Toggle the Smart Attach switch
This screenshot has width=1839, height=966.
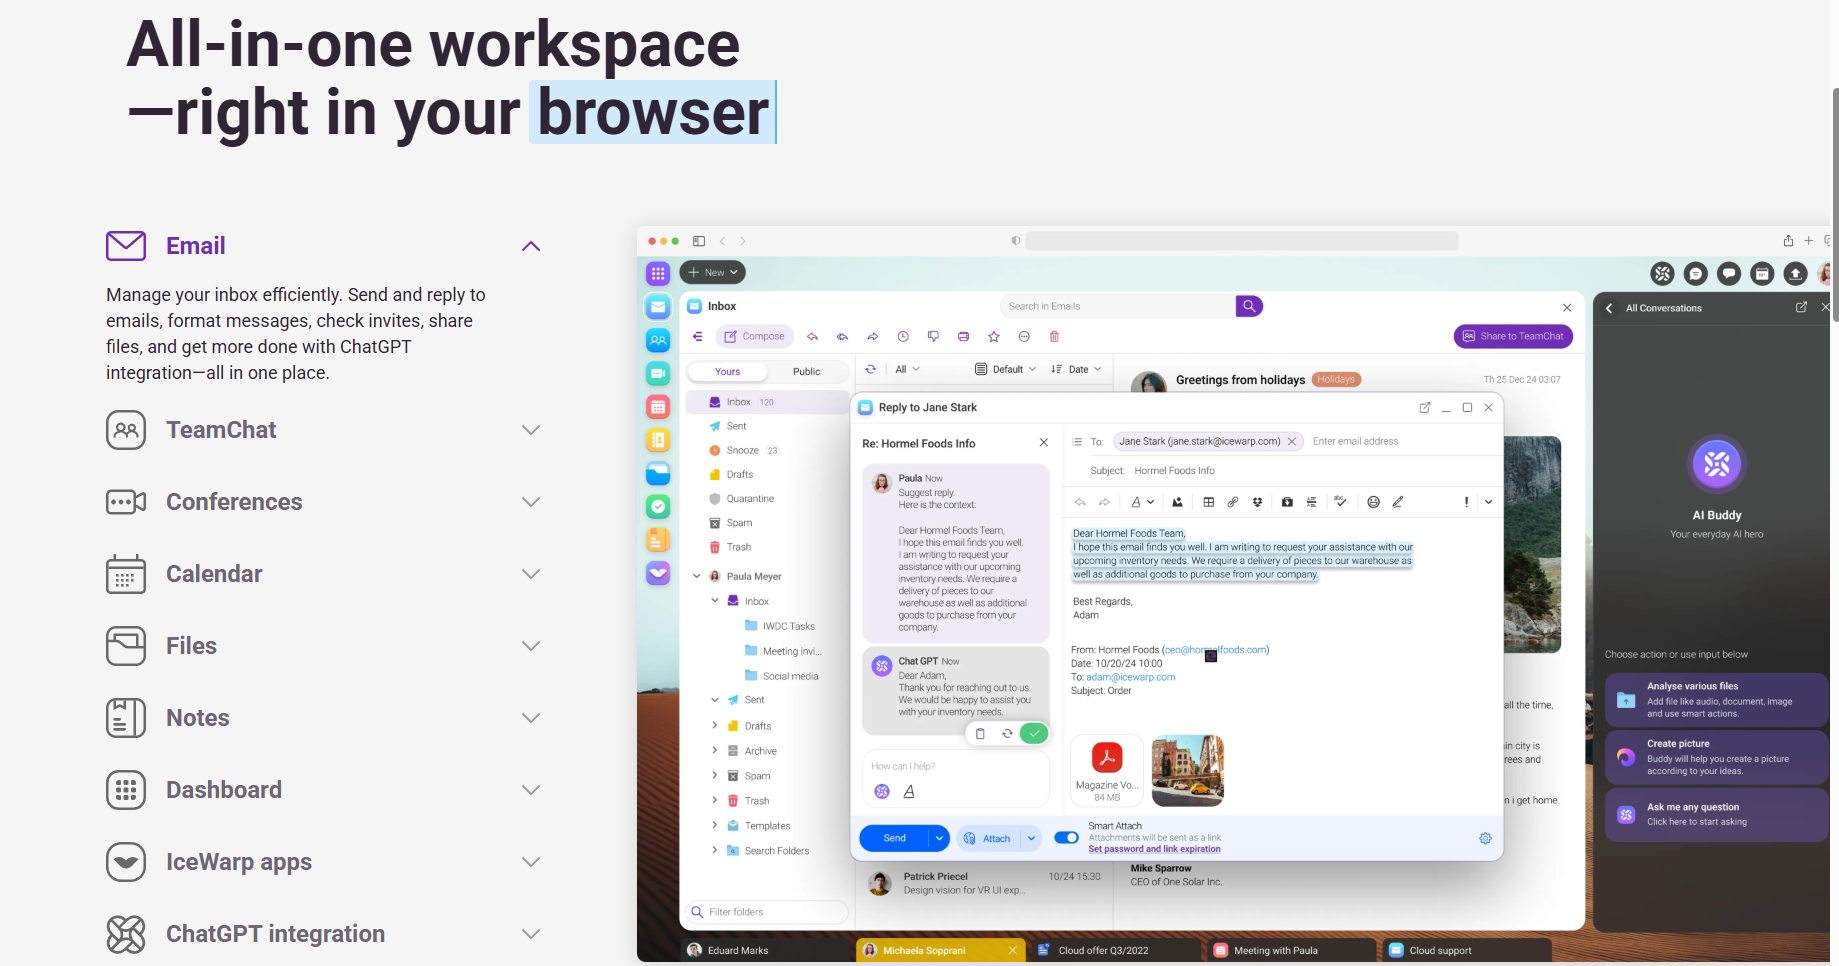[1066, 838]
